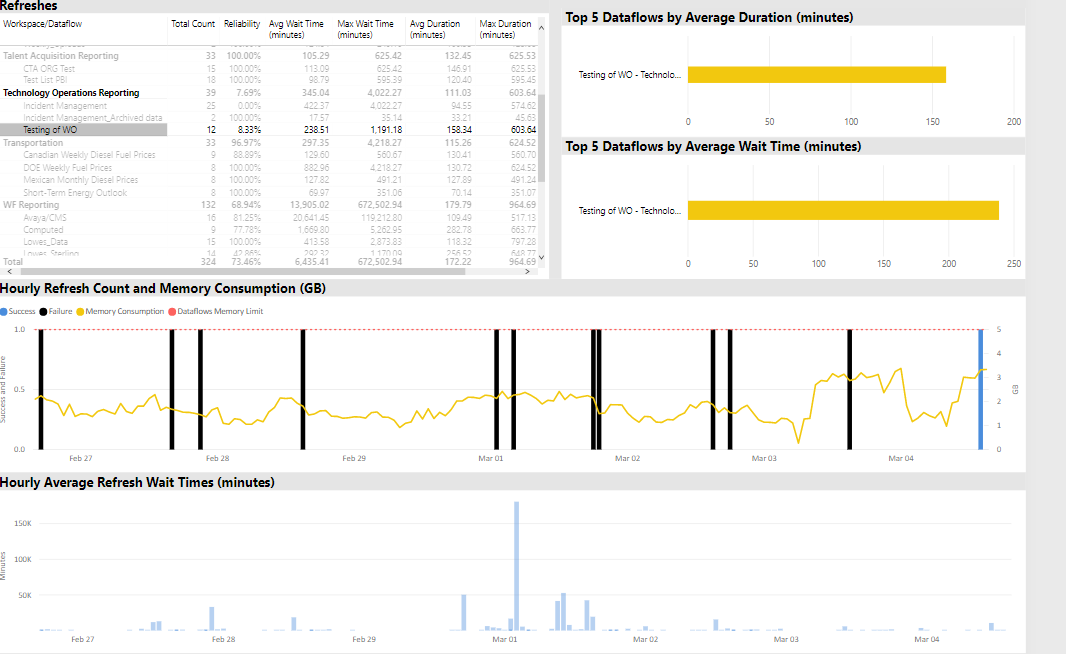Sort by Avg Wait Time column header
This screenshot has height=654, width=1066.
(x=296, y=29)
